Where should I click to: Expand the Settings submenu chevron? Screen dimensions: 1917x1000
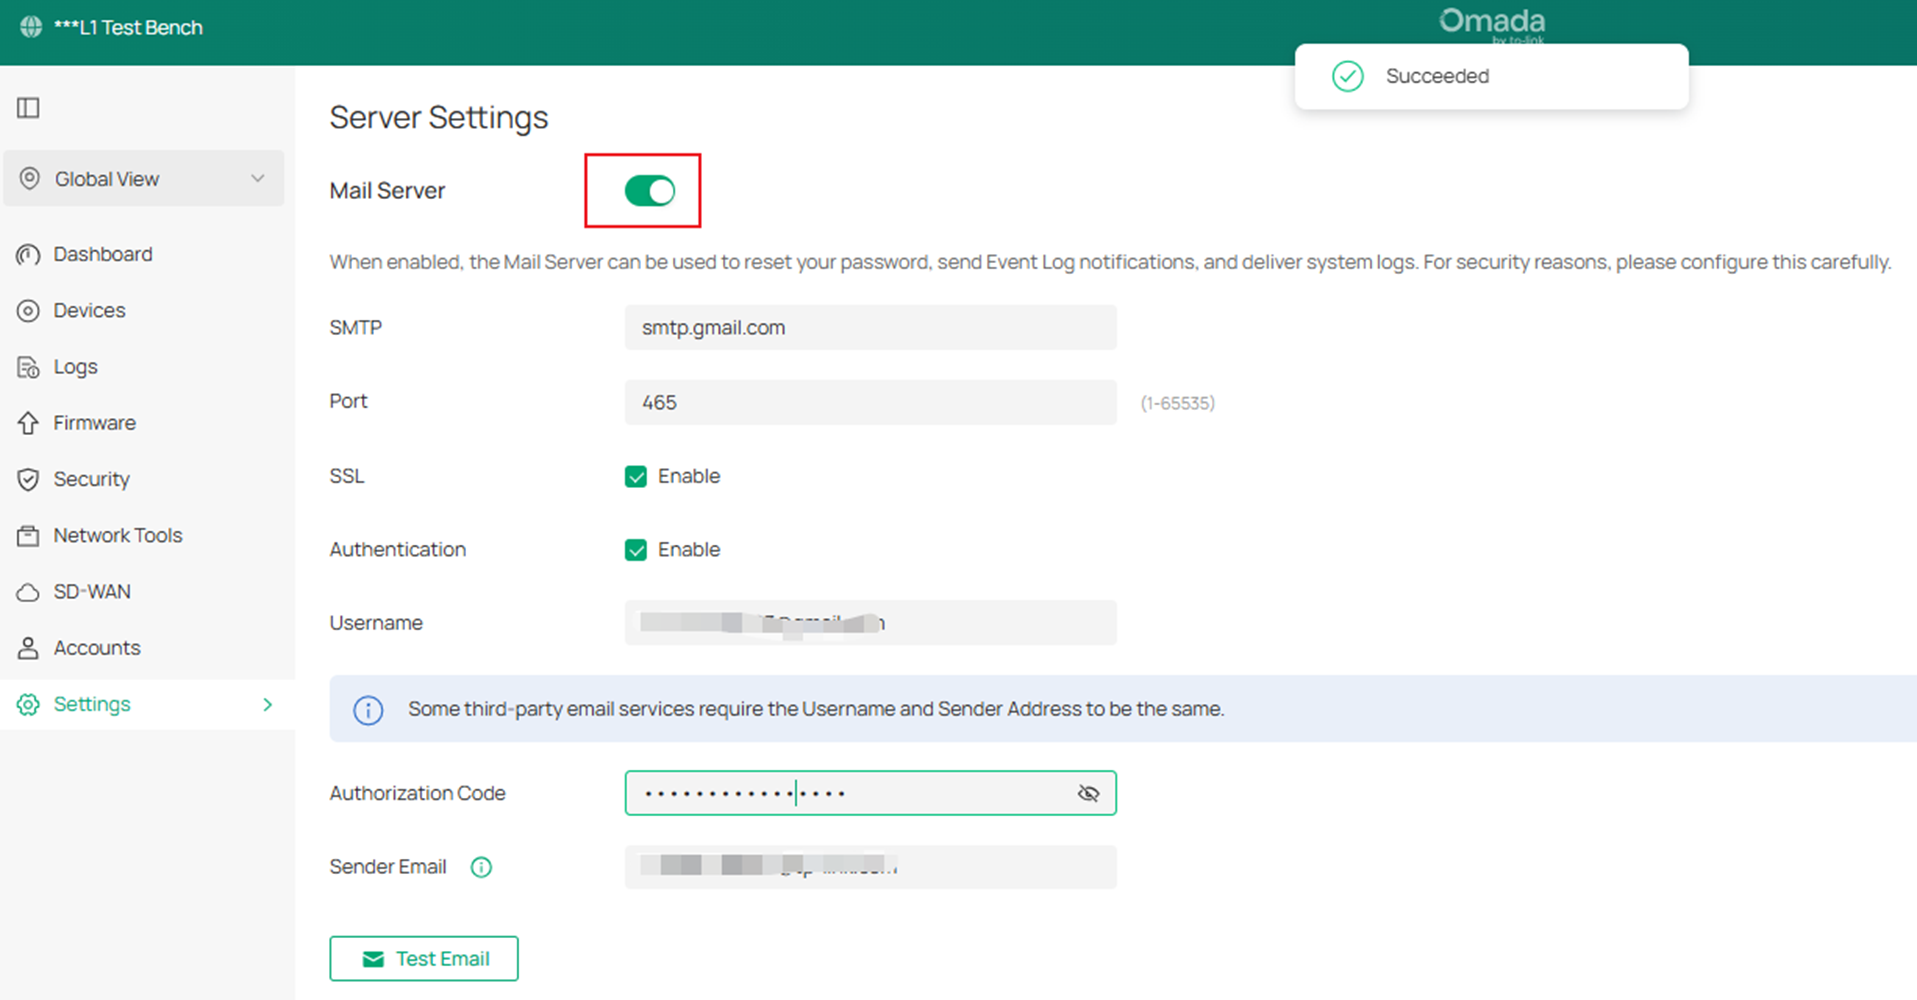(x=267, y=704)
